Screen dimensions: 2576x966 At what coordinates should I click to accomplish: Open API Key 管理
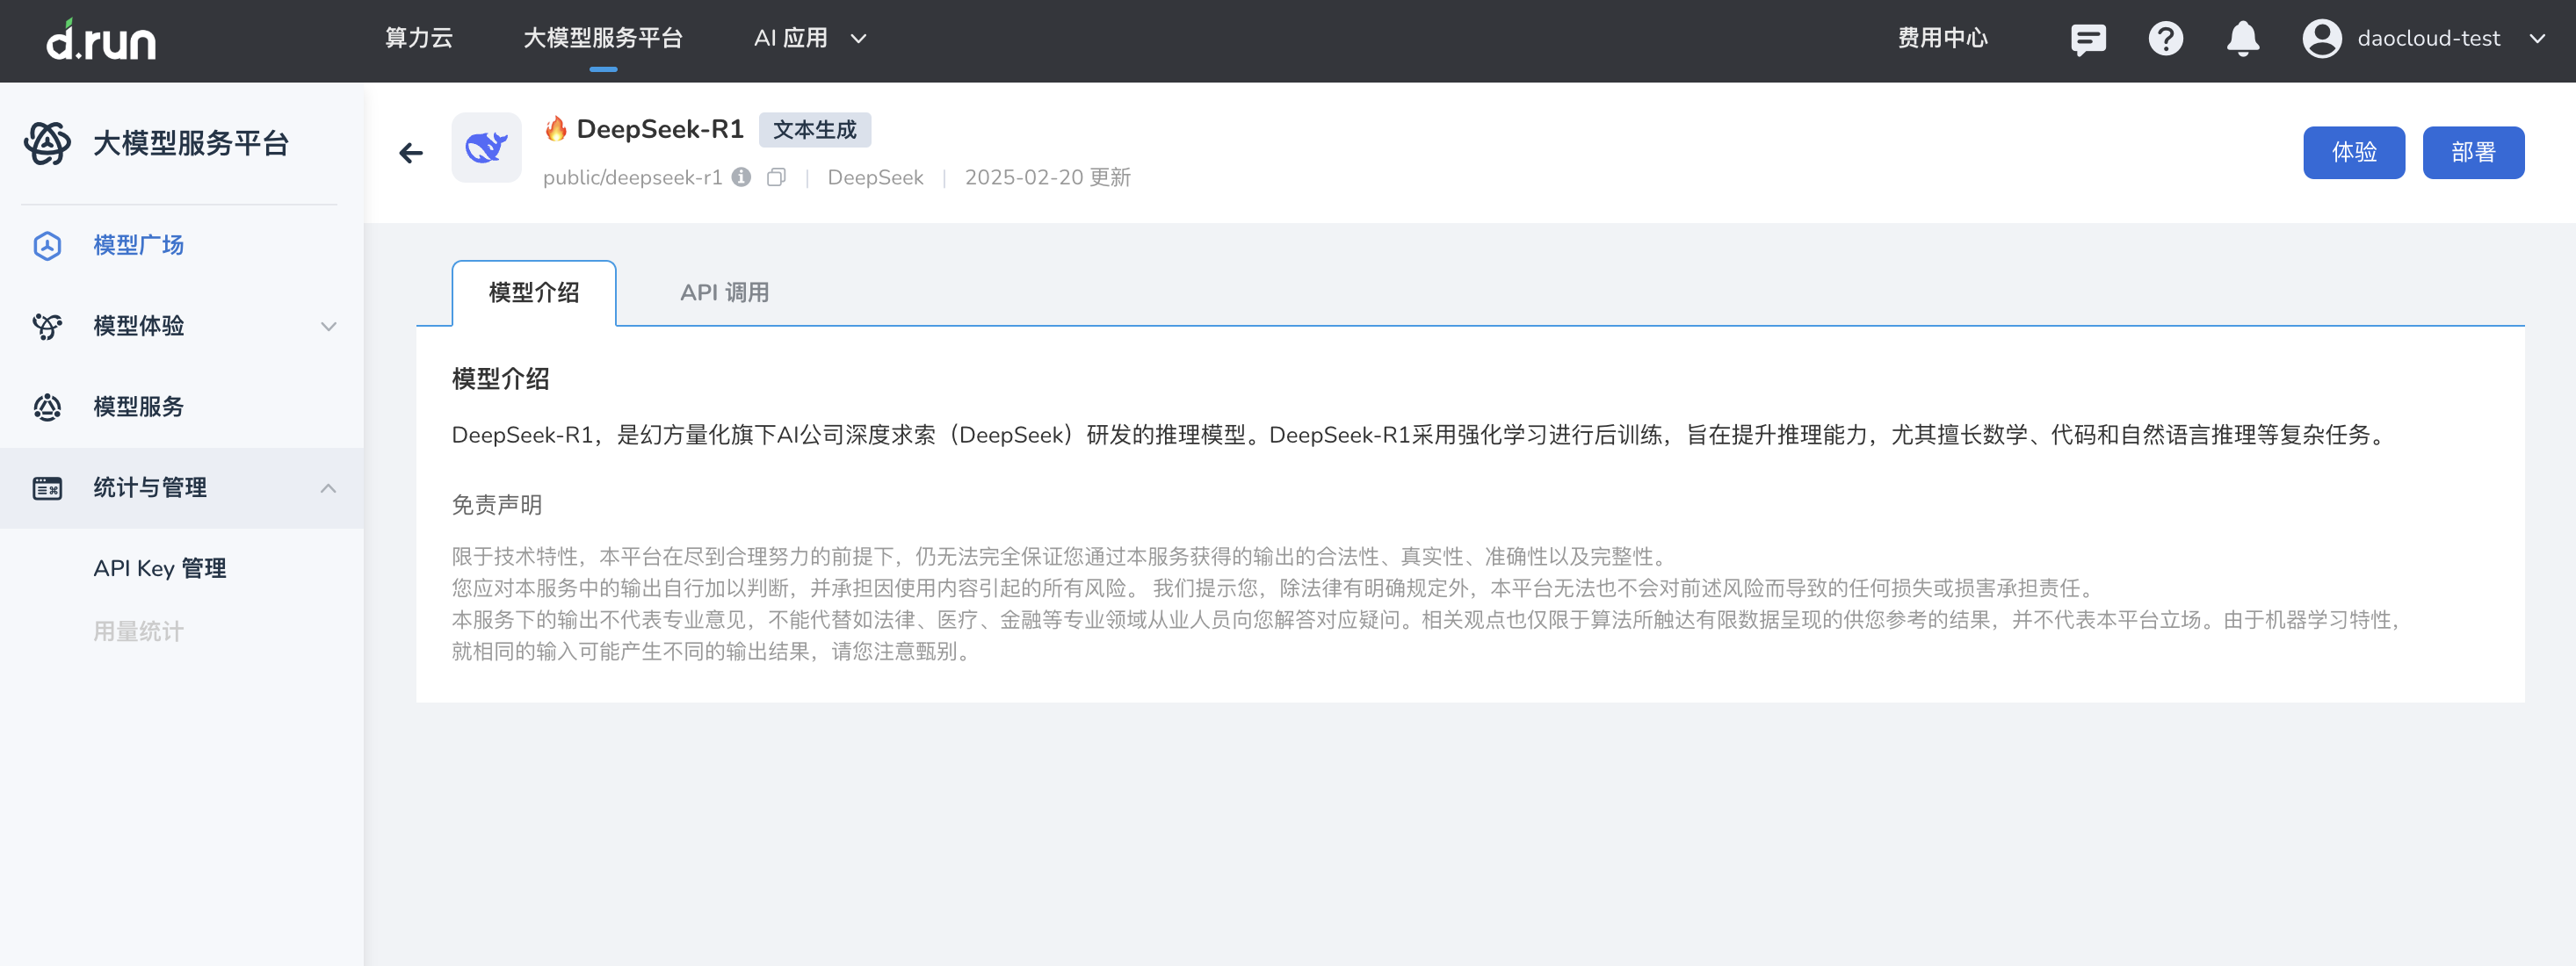click(x=160, y=568)
